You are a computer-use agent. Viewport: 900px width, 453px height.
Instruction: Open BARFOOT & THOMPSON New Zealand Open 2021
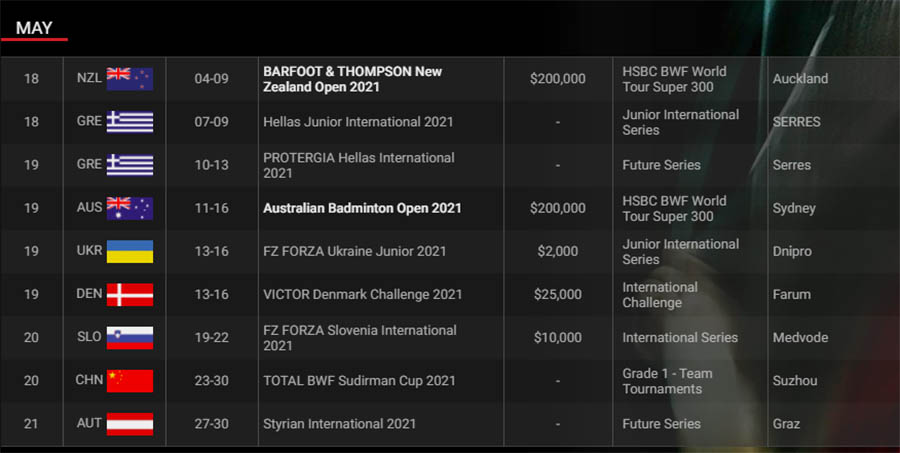352,79
